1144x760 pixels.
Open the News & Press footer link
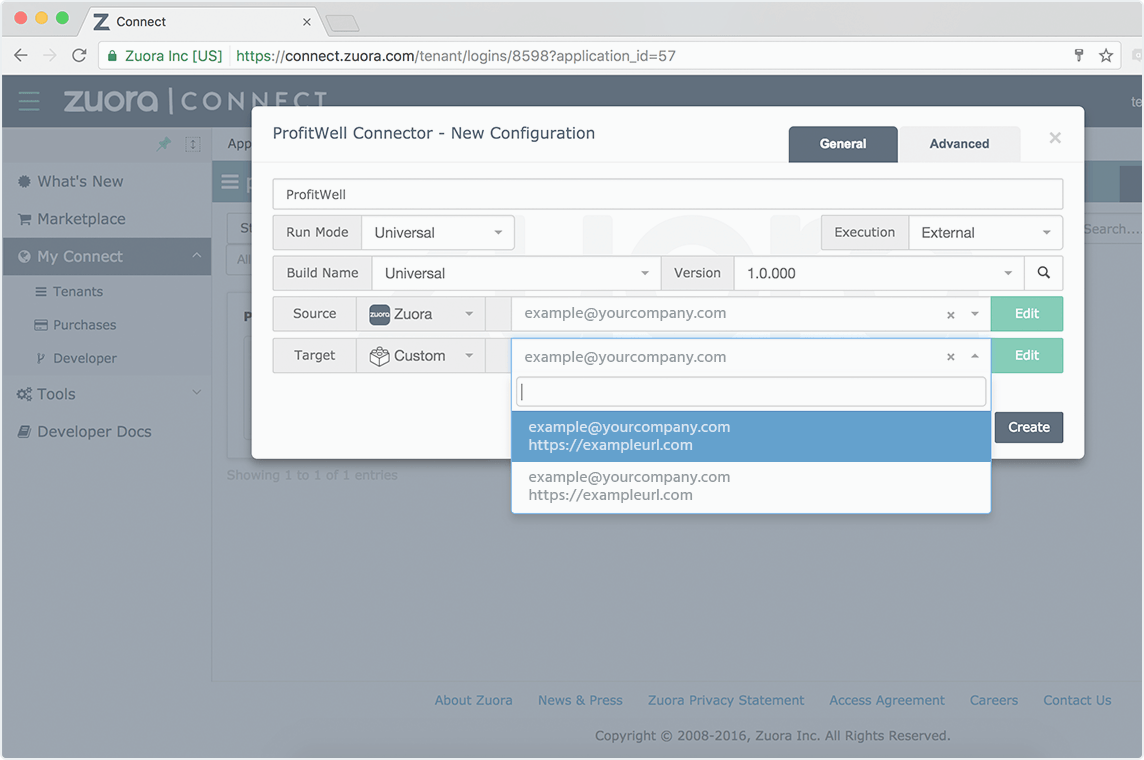(580, 700)
